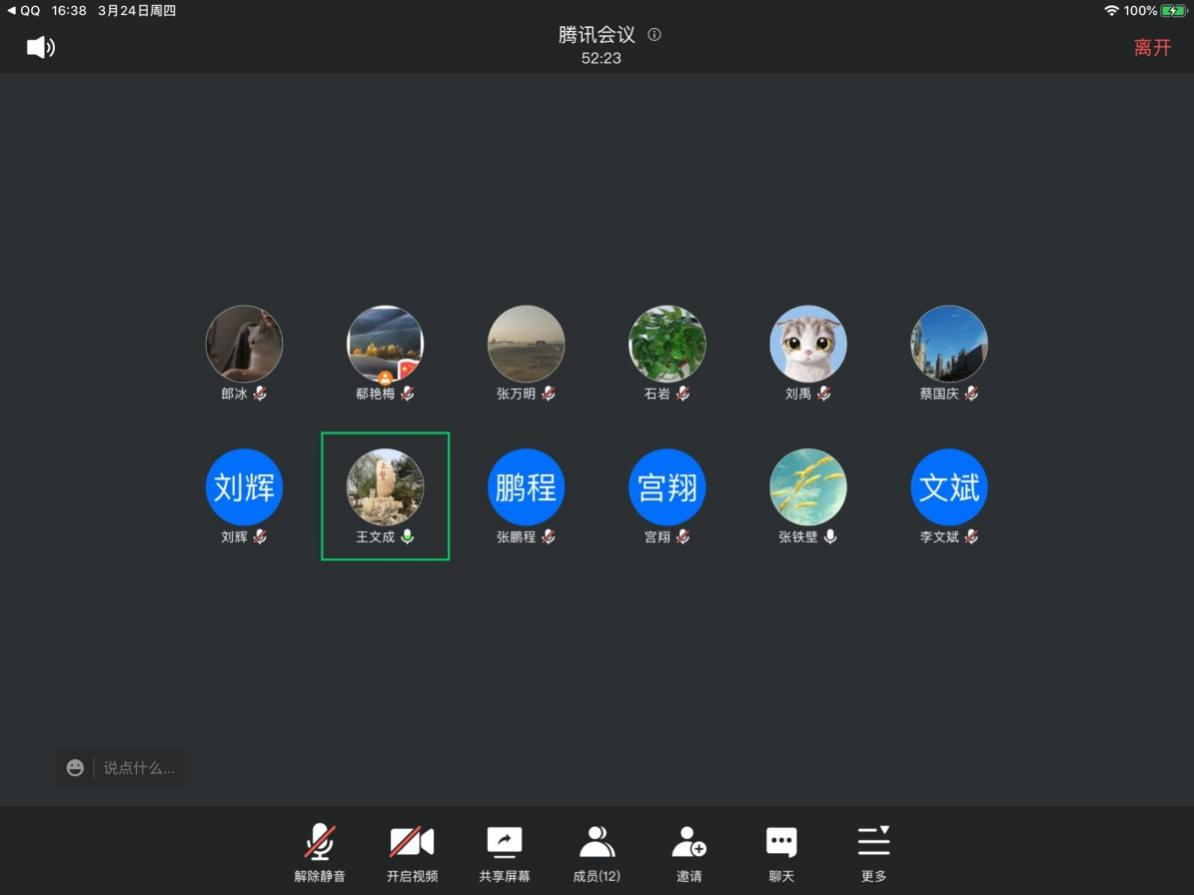Tap the 开启视频 camera icon
The height and width of the screenshot is (895, 1194).
[412, 842]
